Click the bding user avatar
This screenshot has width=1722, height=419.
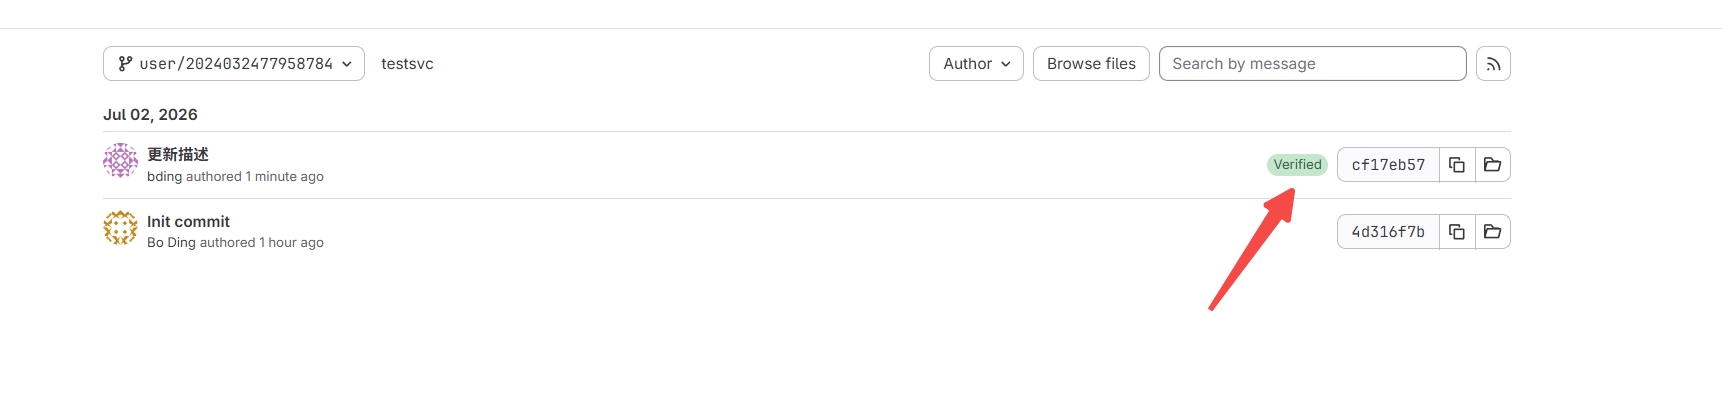120,160
